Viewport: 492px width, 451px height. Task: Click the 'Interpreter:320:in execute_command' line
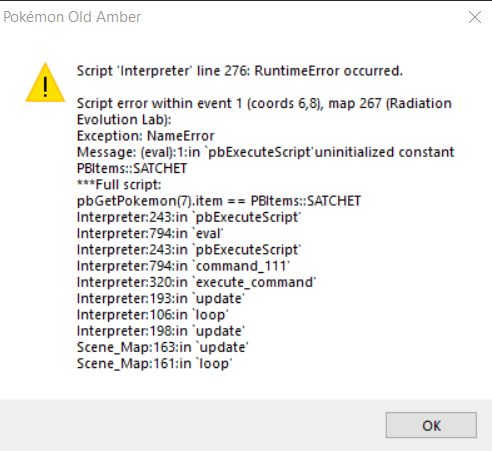tap(196, 283)
